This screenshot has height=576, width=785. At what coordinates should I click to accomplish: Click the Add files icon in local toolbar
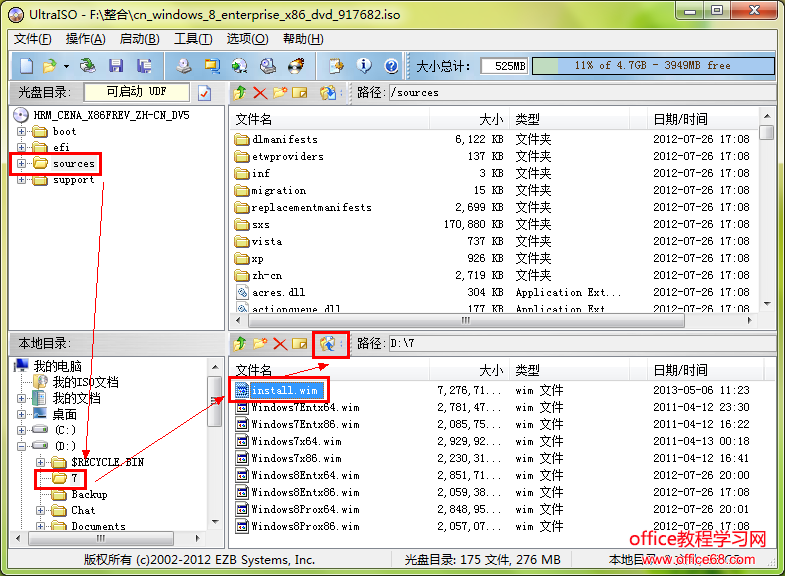328,344
